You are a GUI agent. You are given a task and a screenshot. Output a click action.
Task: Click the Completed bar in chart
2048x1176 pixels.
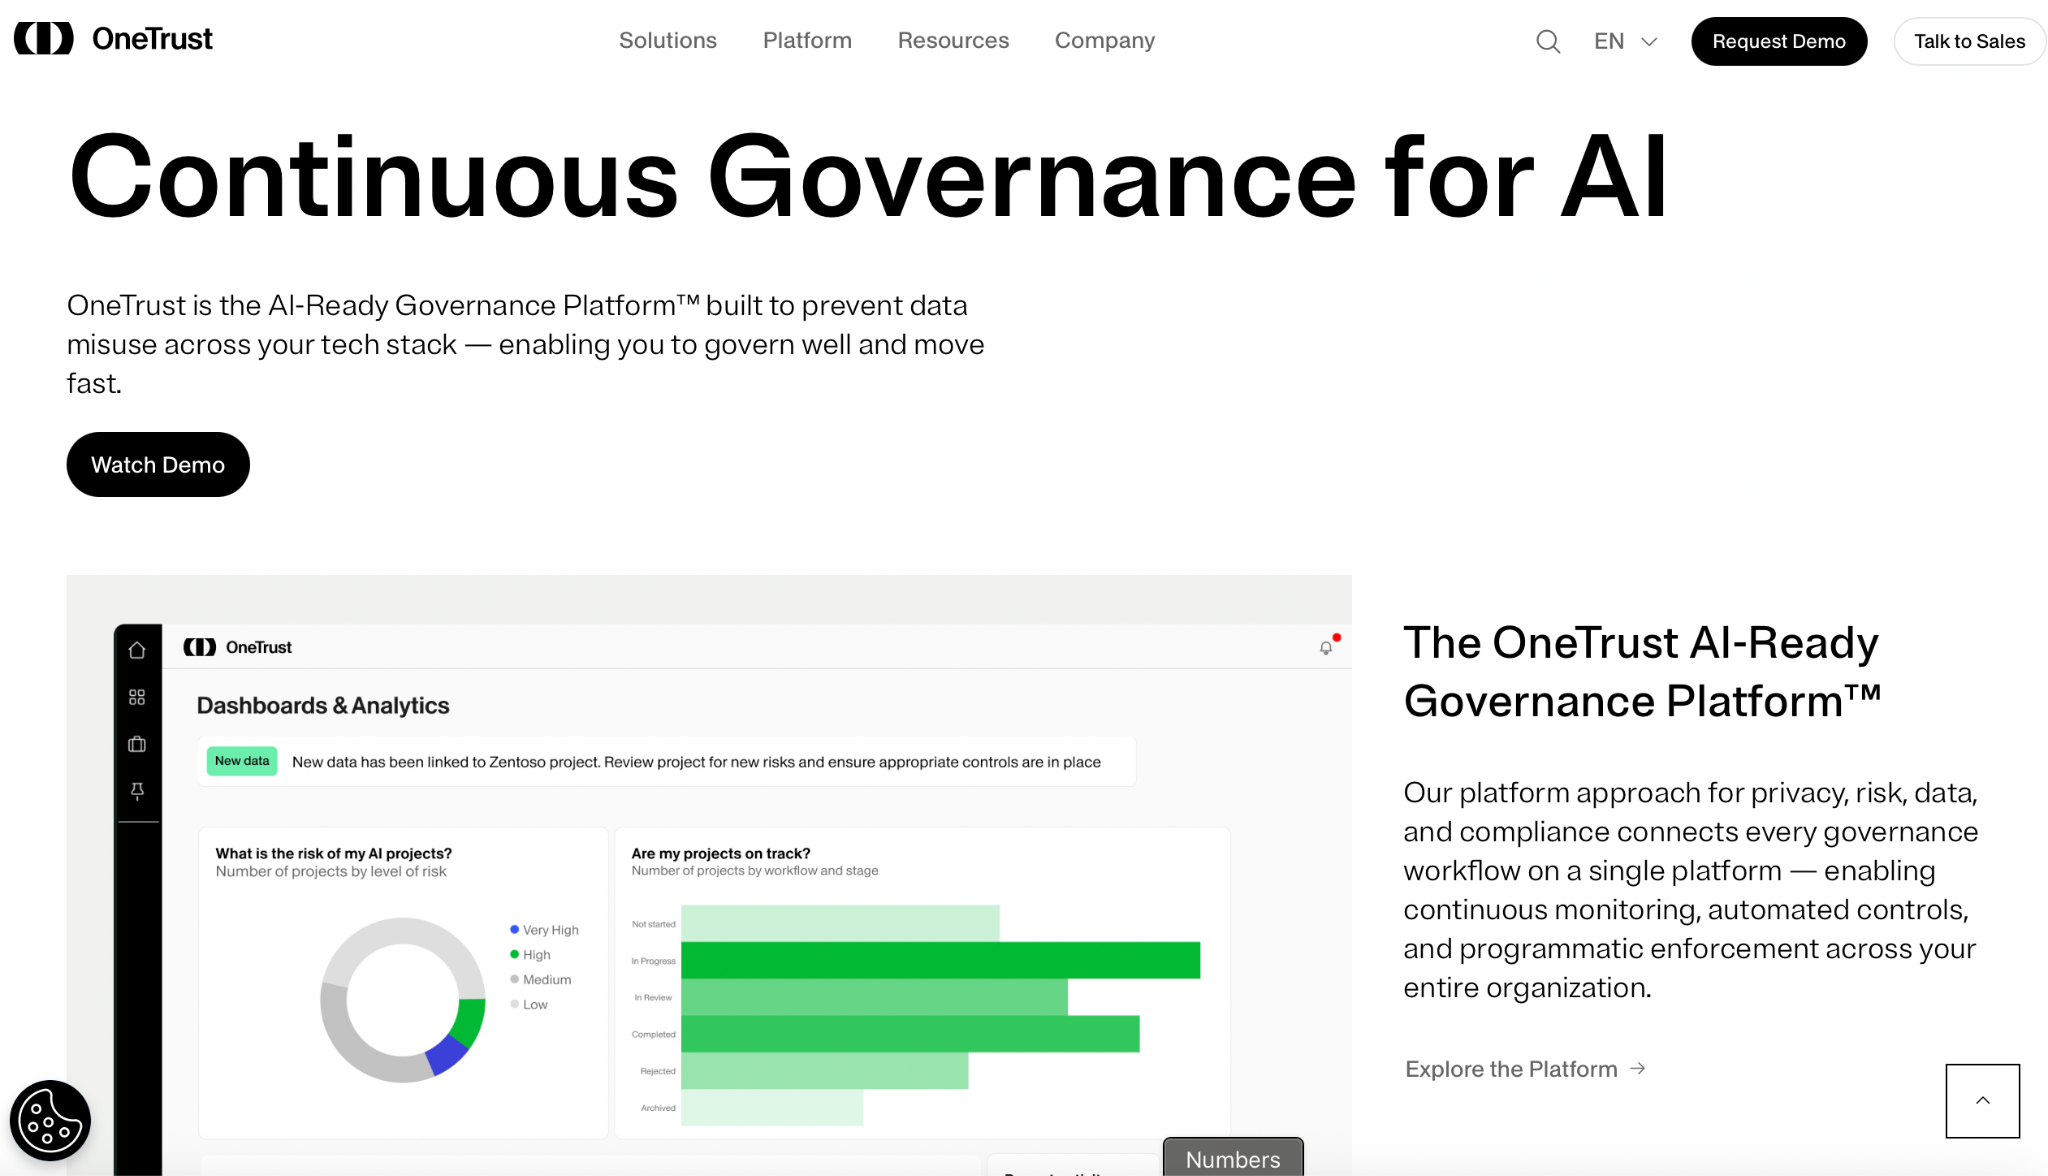click(910, 1034)
